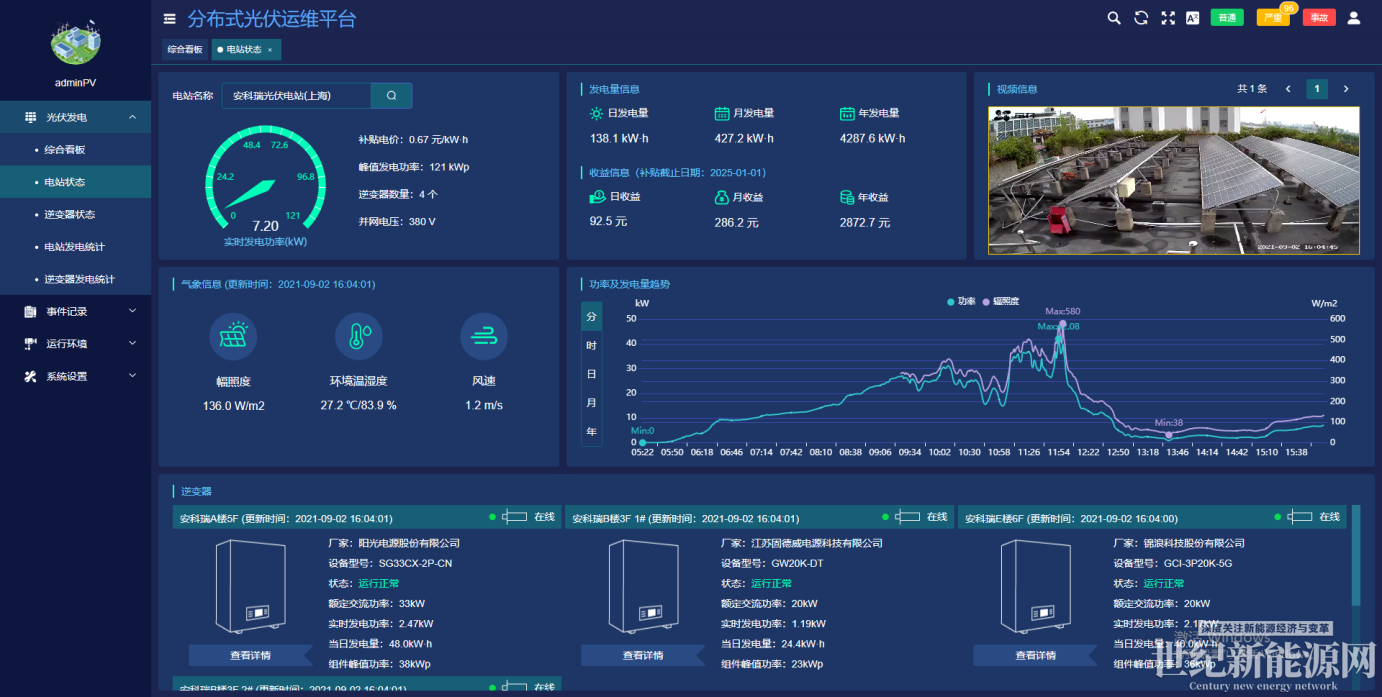Click 查看详情 for 安科瑞E楼6F inverter
This screenshot has width=1382, height=697.
tap(1035, 655)
